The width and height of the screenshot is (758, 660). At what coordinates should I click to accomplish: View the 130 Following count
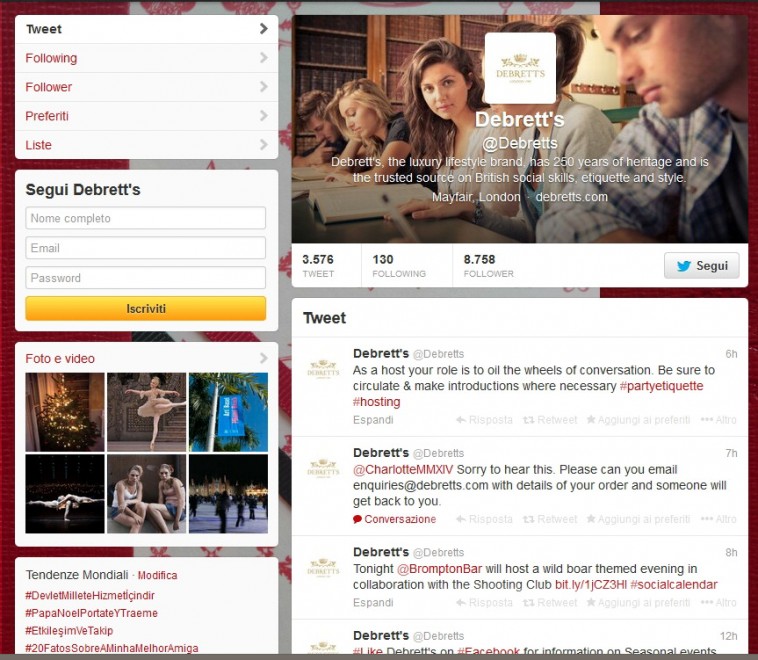[x=399, y=265]
